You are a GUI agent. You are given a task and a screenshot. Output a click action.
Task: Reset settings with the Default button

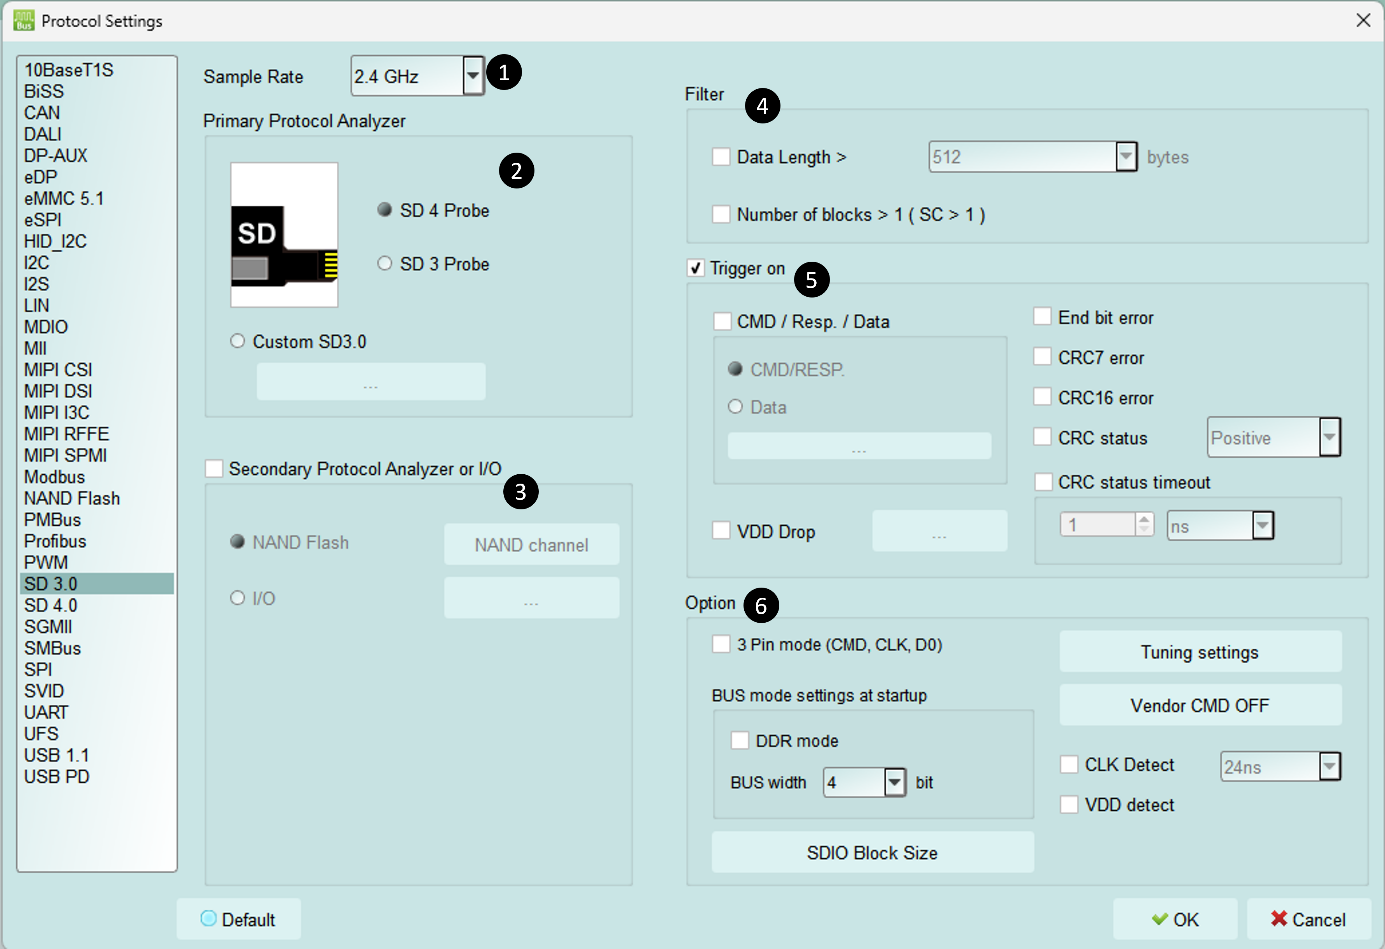point(238,919)
